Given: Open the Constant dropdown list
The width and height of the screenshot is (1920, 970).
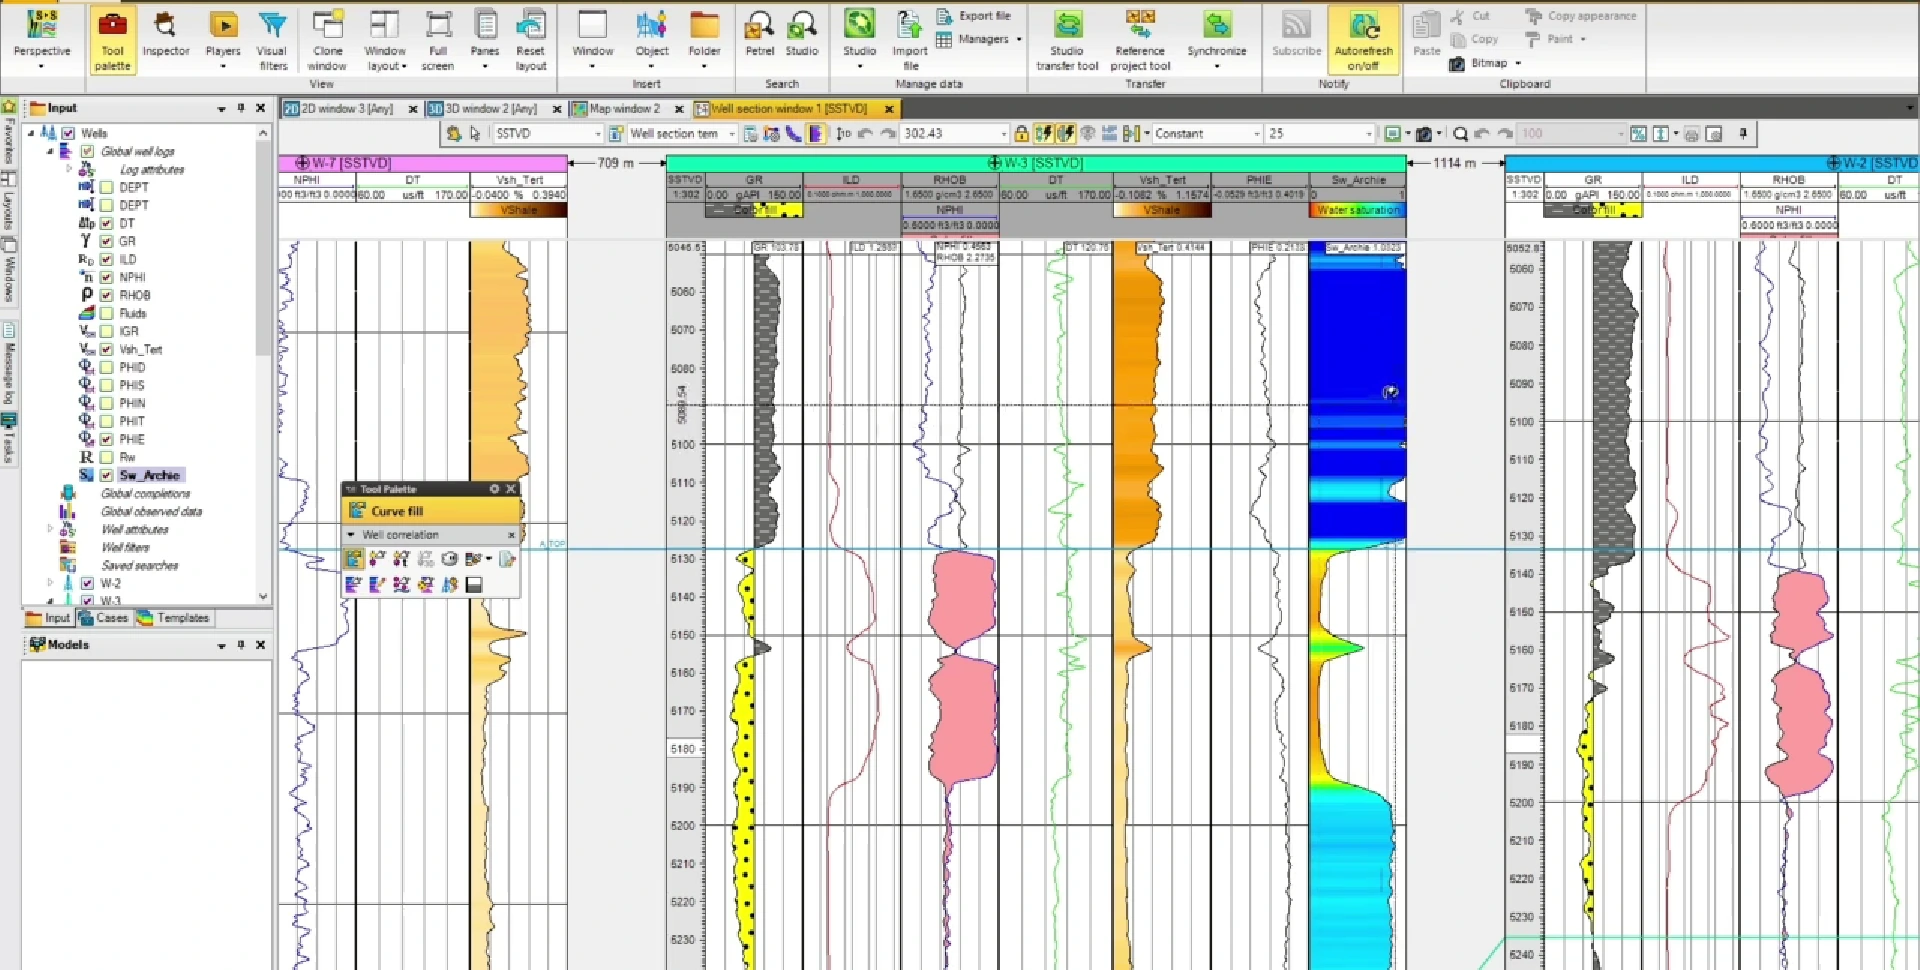Looking at the screenshot, I should tap(1207, 133).
